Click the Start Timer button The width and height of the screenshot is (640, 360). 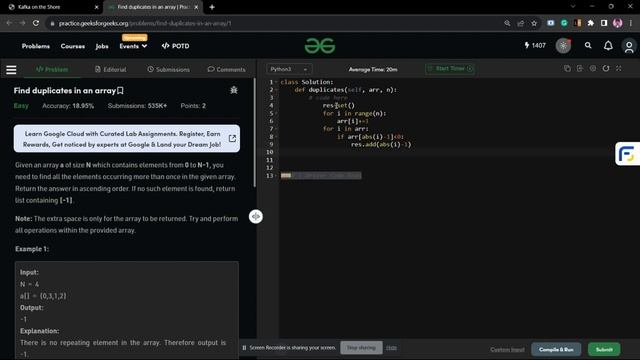pos(449,69)
